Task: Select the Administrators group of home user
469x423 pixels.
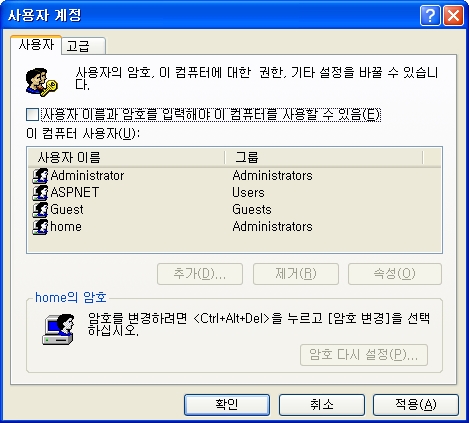Action: point(272,227)
